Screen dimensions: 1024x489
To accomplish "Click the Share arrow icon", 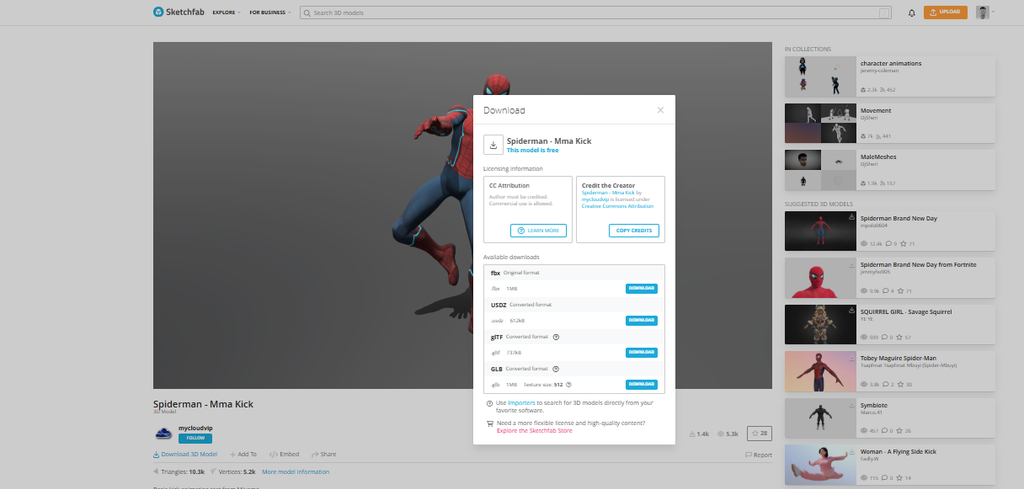I will (x=315, y=454).
